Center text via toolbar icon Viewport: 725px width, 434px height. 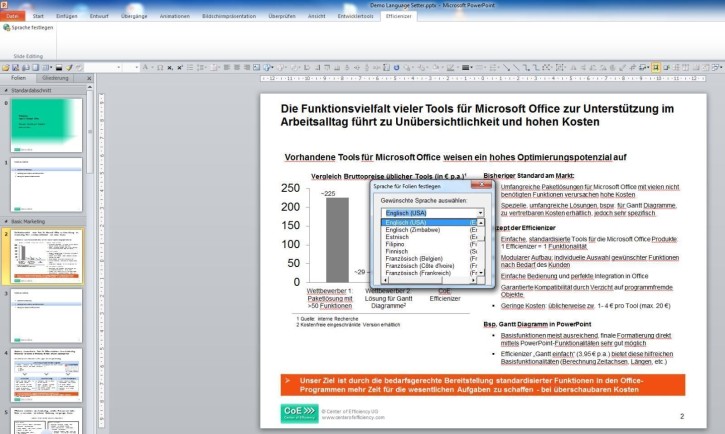coord(237,67)
